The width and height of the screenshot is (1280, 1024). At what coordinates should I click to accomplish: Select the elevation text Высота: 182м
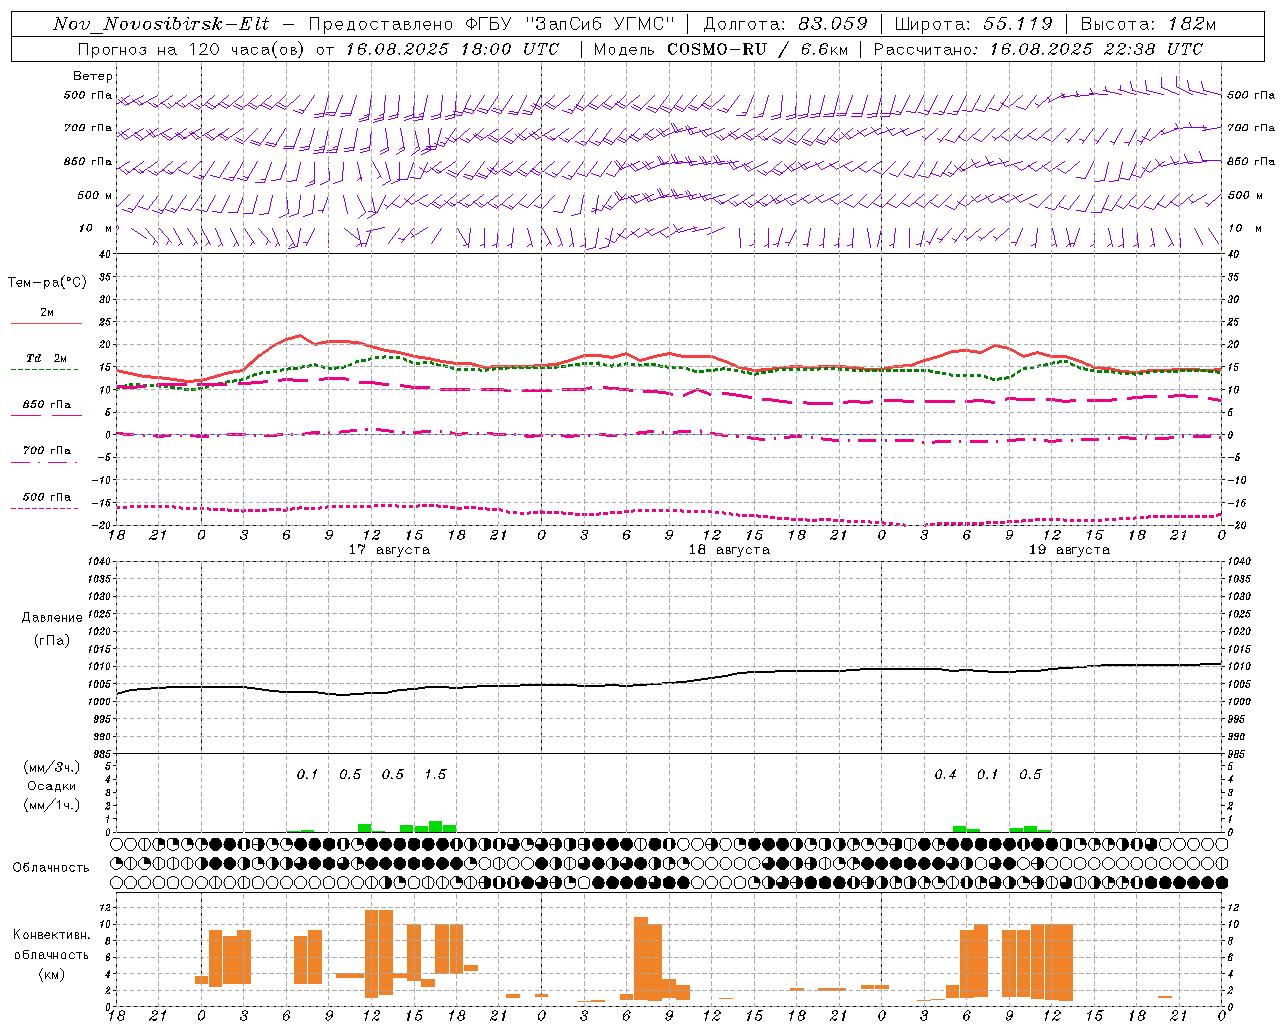click(x=1148, y=24)
